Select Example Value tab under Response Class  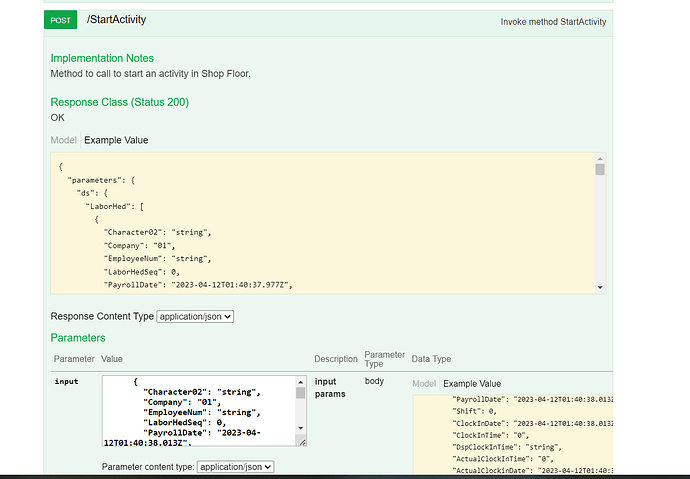click(116, 140)
